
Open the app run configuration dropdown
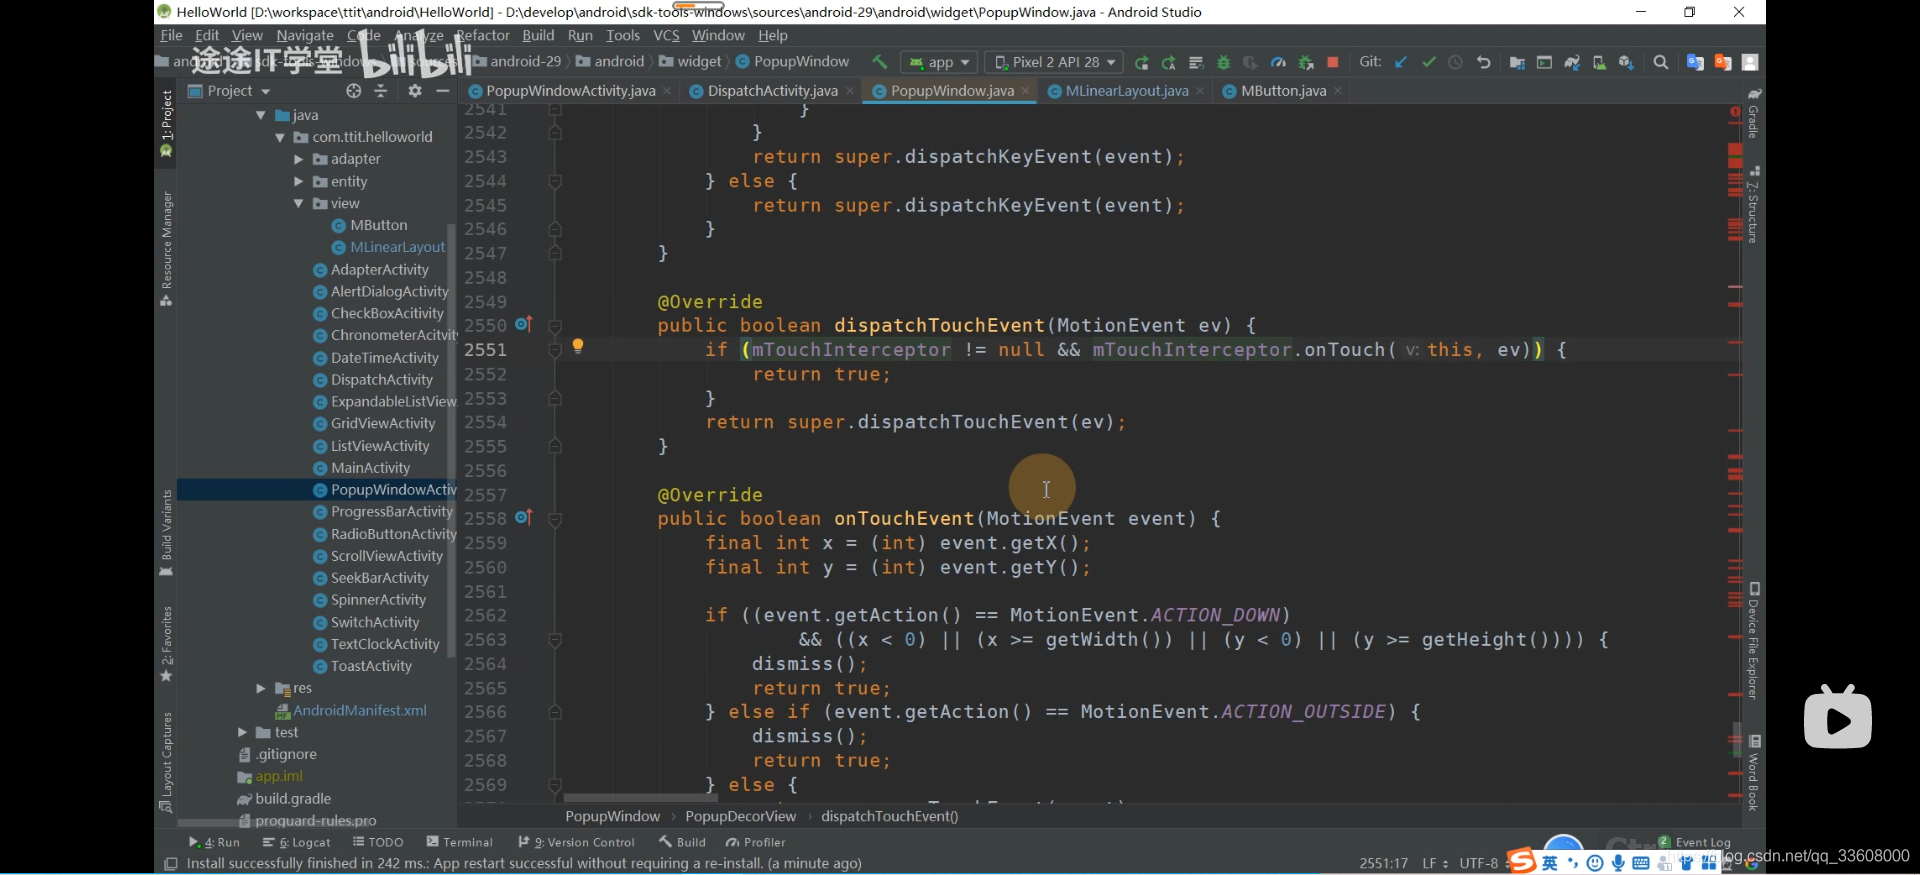[x=939, y=62]
